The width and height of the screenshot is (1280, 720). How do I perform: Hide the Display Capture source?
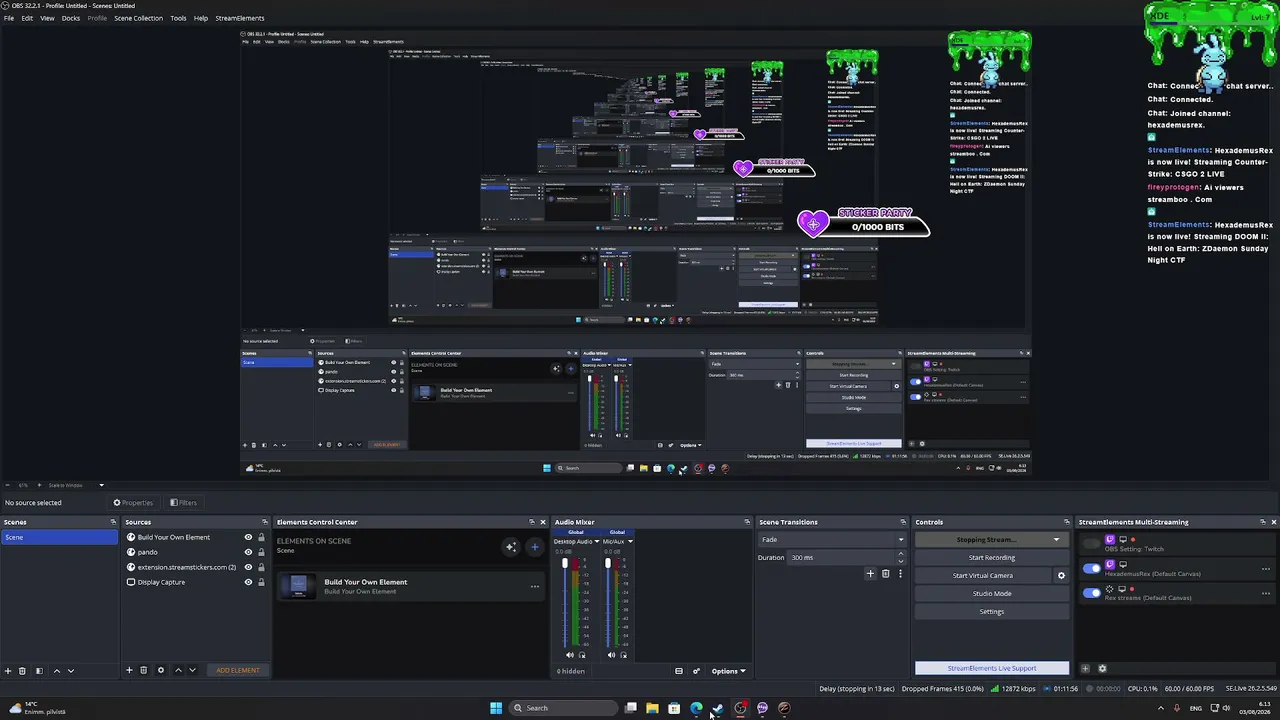click(x=248, y=582)
